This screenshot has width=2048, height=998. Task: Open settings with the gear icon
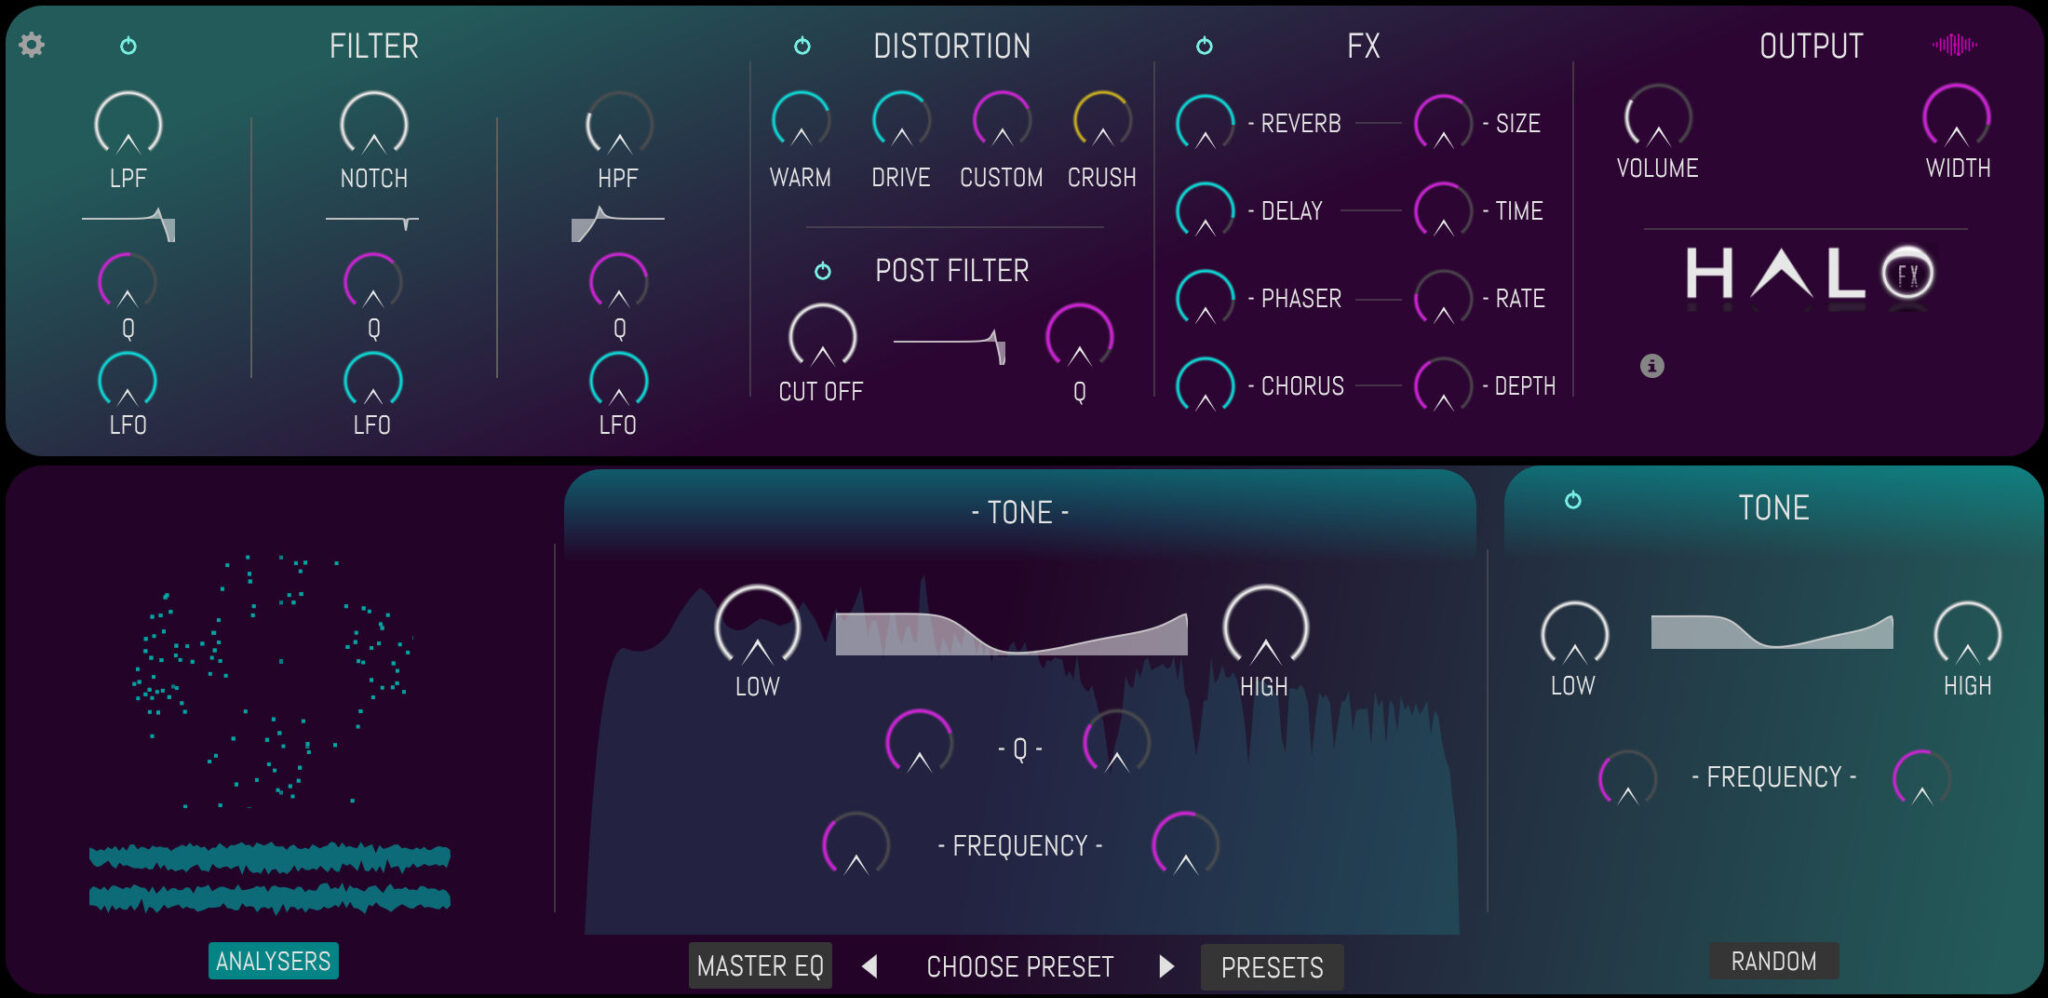click(32, 45)
